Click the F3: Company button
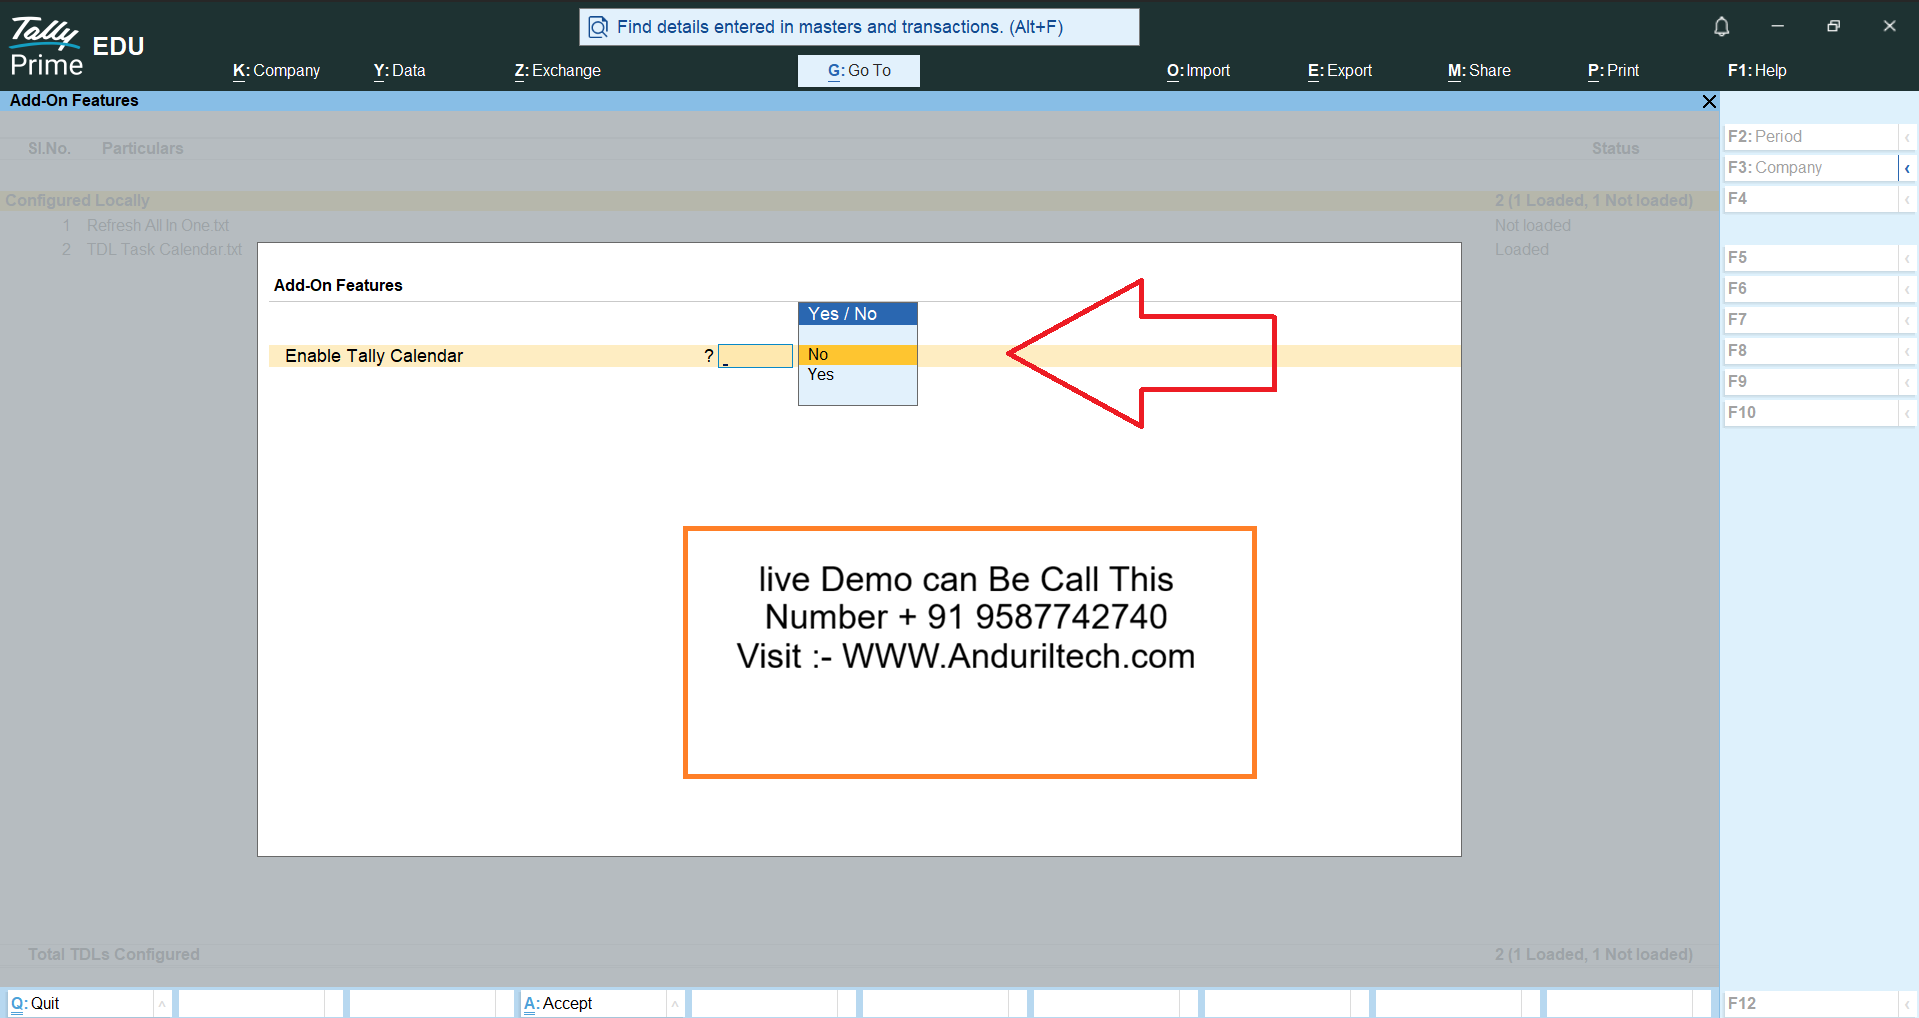1919x1018 pixels. pos(1810,168)
